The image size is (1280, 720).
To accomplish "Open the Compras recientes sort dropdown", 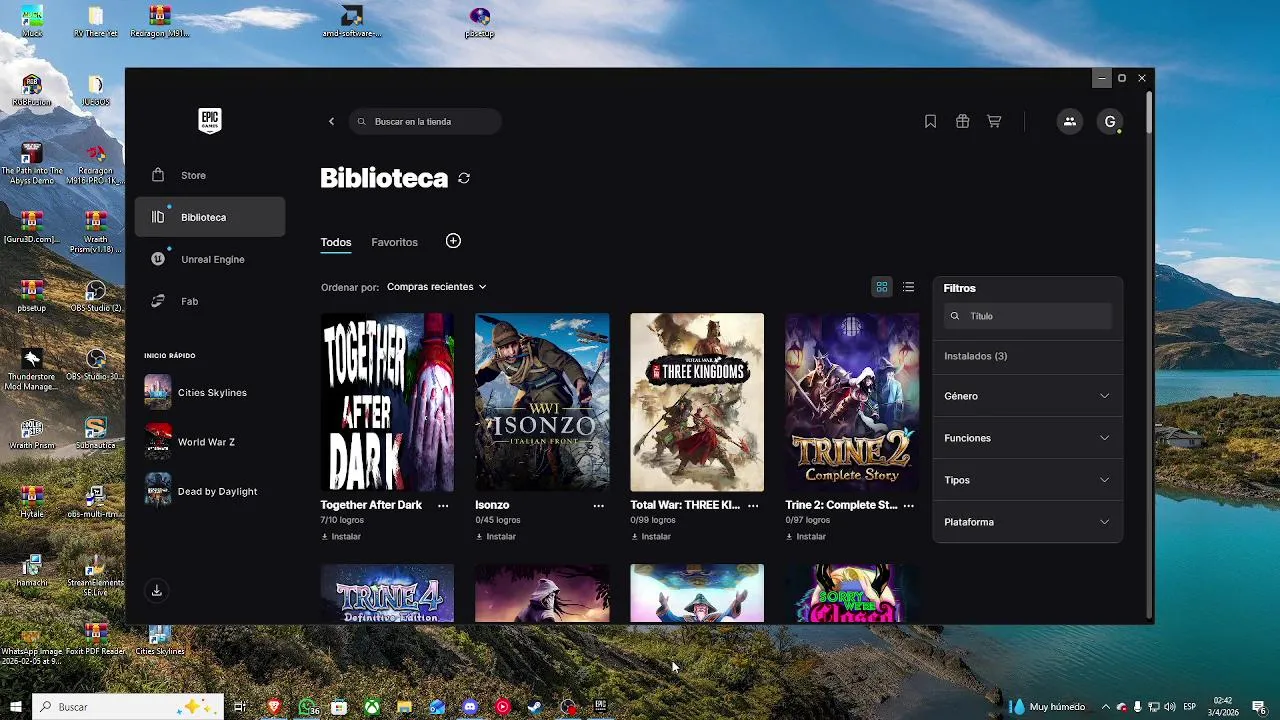I will tap(436, 287).
